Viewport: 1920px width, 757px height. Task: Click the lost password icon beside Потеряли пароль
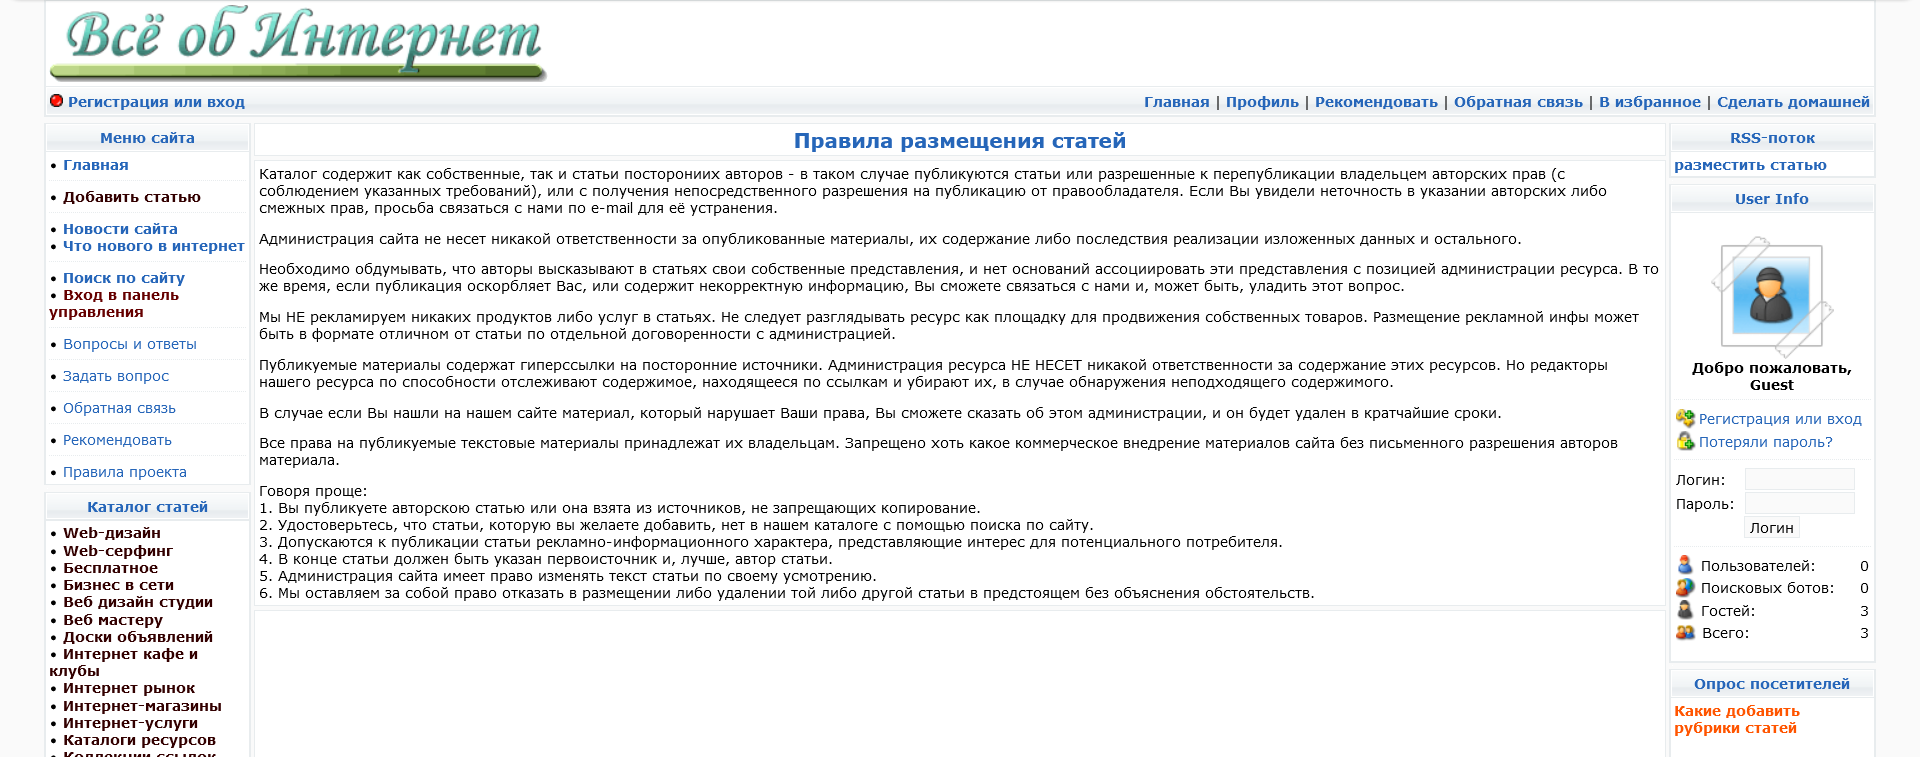[1685, 441]
